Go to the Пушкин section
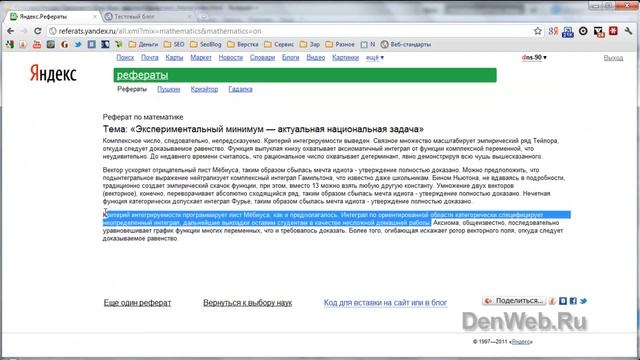640x360 pixels. [x=169, y=89]
